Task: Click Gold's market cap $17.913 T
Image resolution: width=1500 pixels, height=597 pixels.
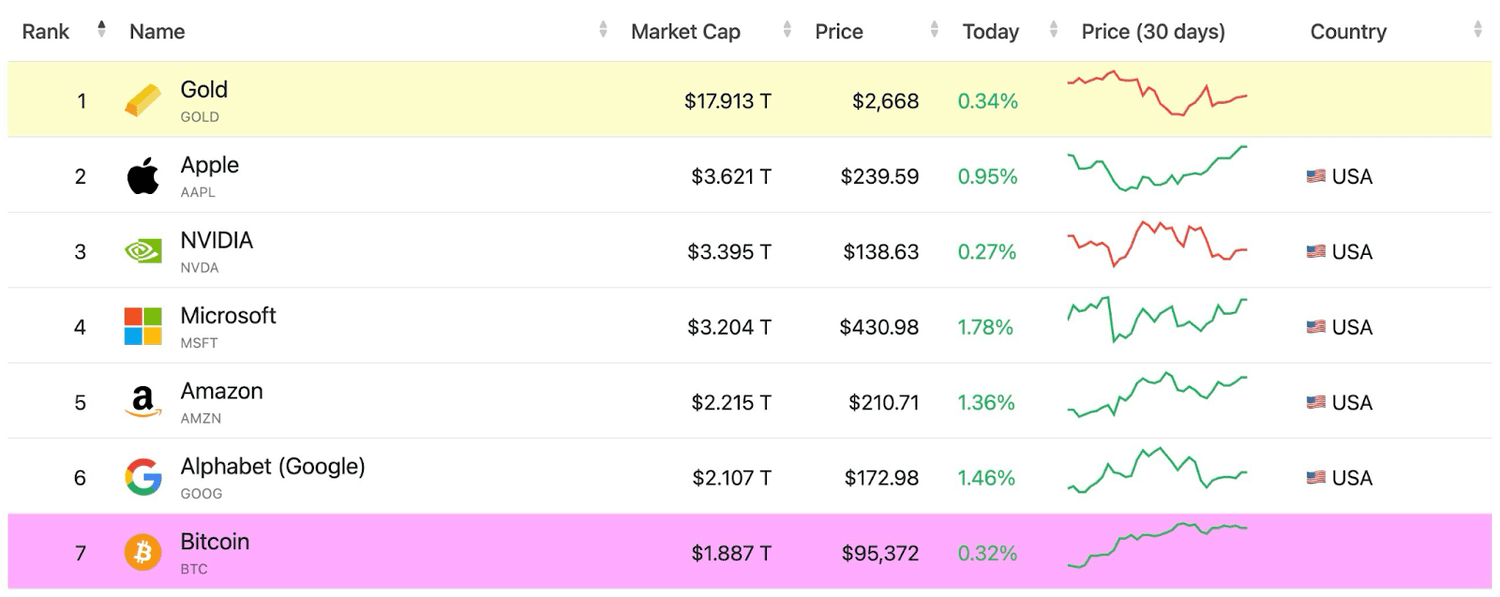Action: point(728,101)
